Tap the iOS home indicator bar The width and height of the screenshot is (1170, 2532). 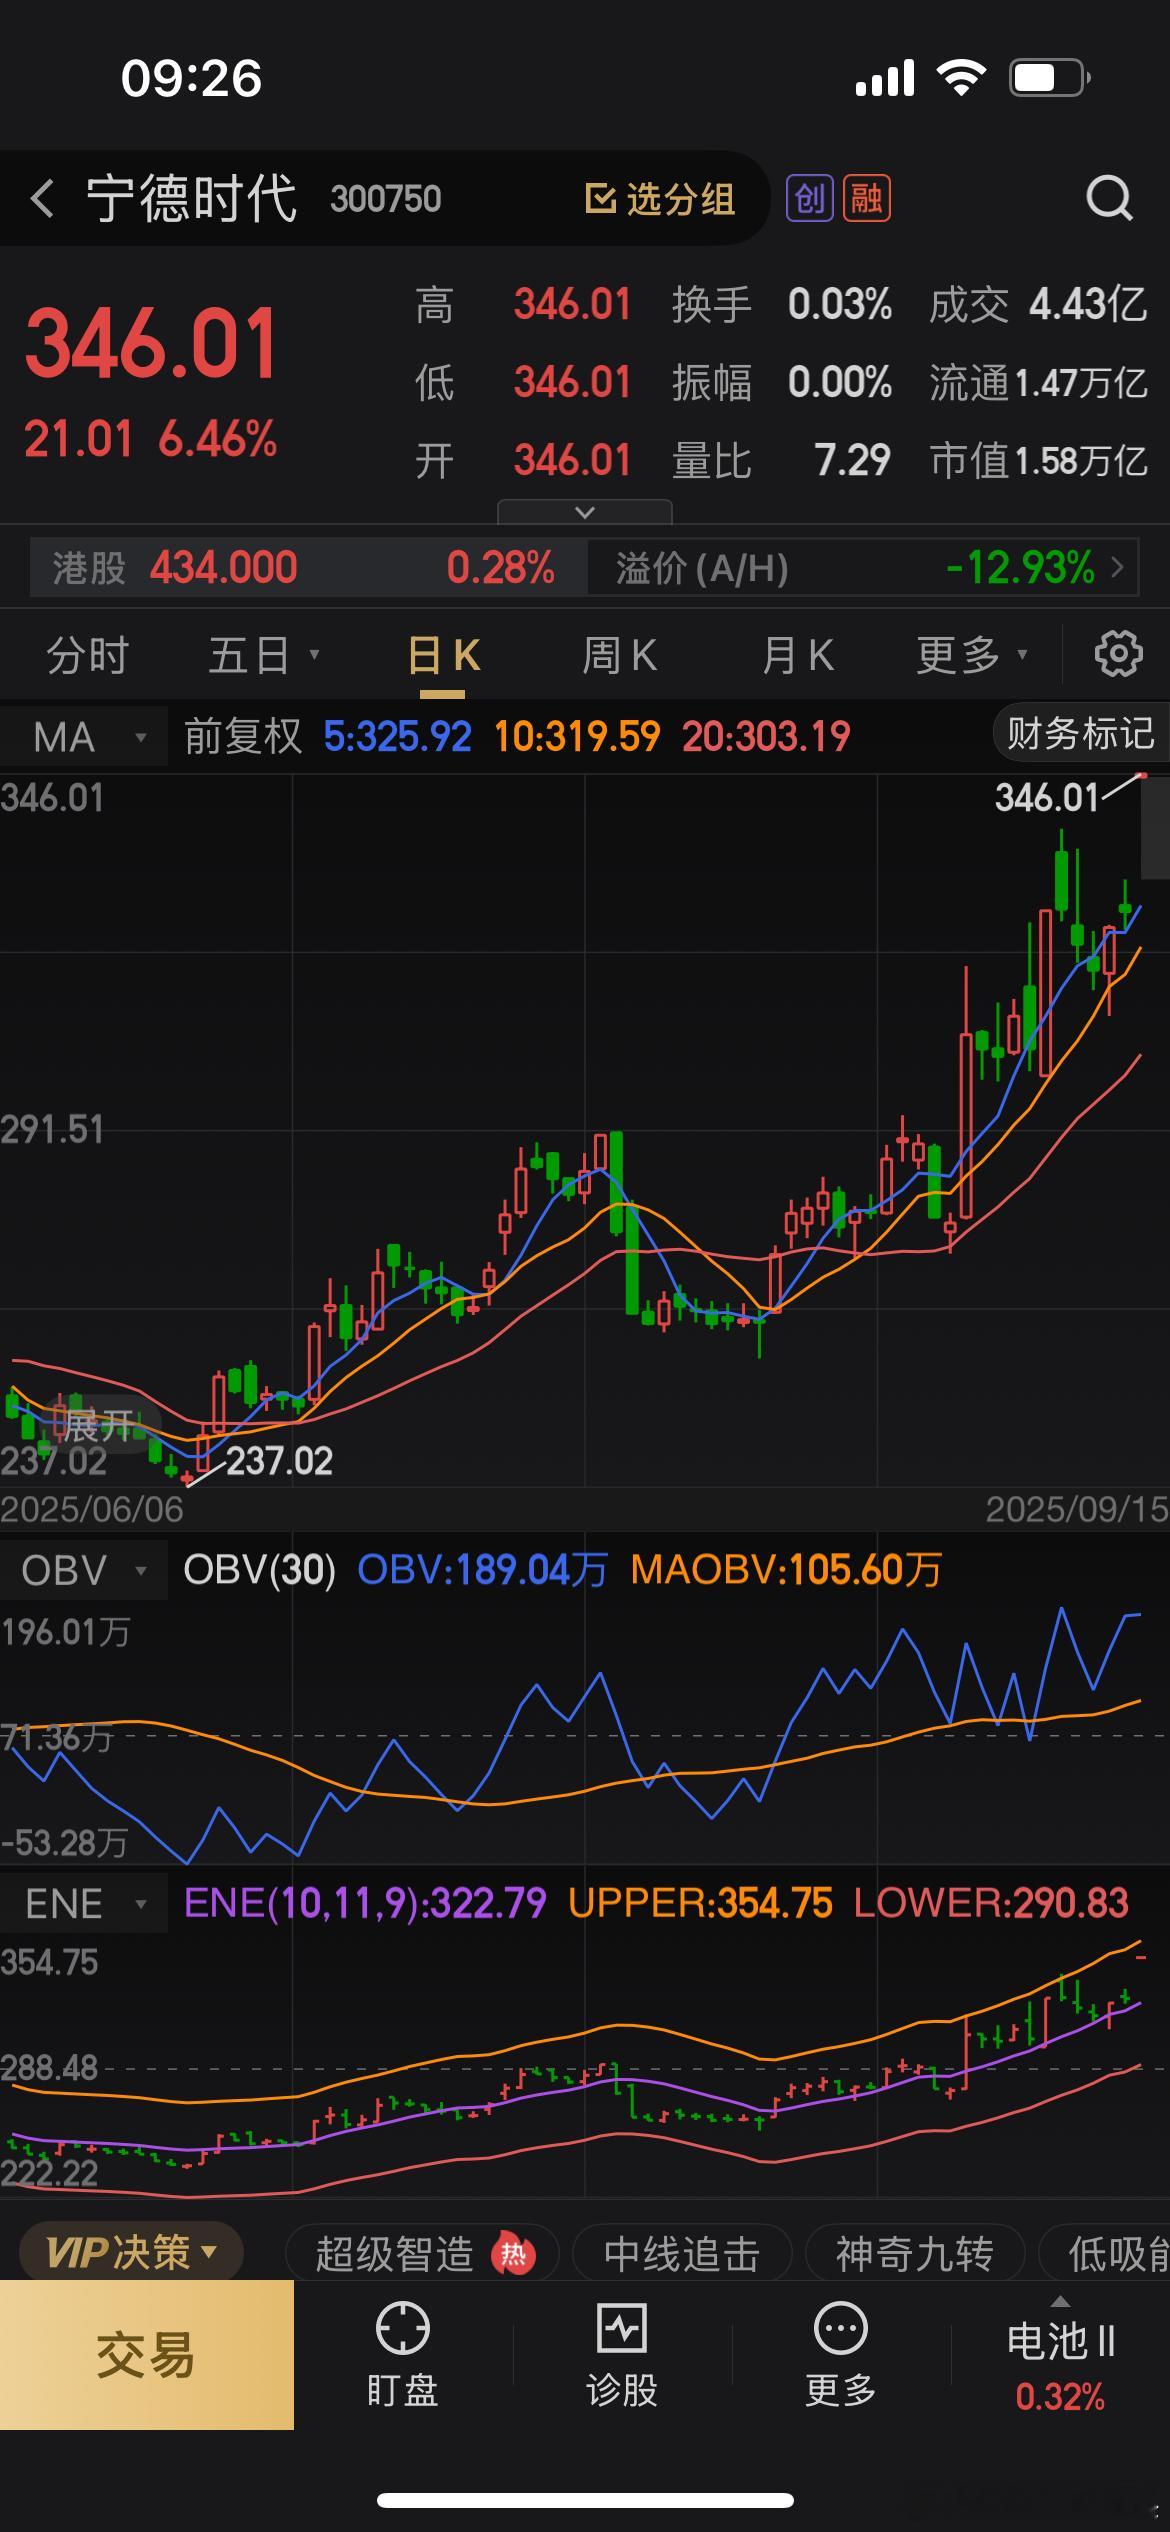(585, 2500)
